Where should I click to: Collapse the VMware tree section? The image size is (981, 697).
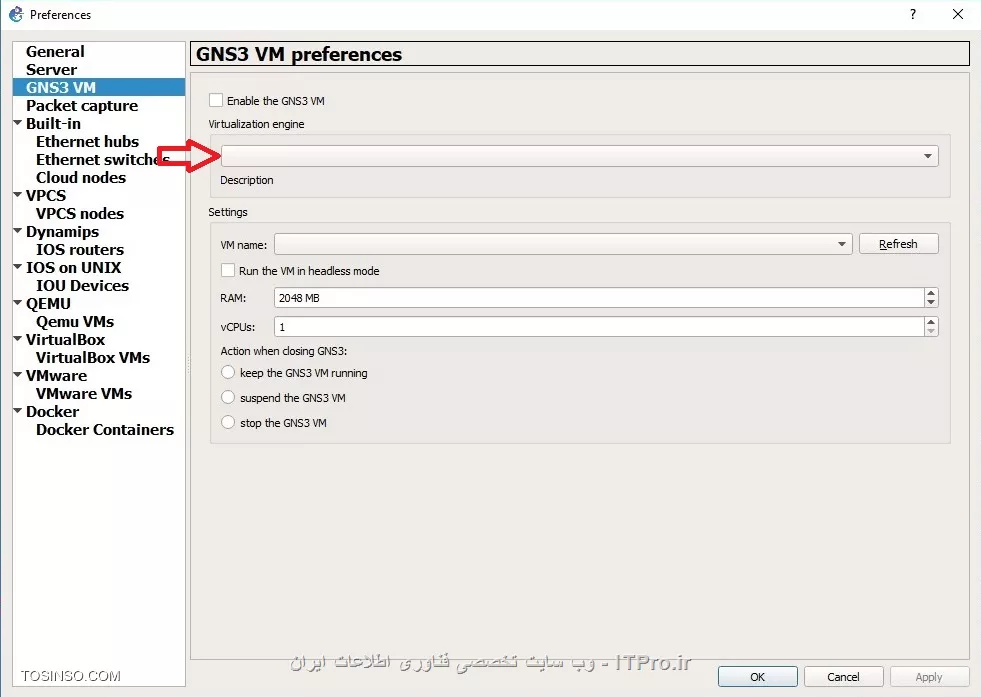click(x=18, y=375)
